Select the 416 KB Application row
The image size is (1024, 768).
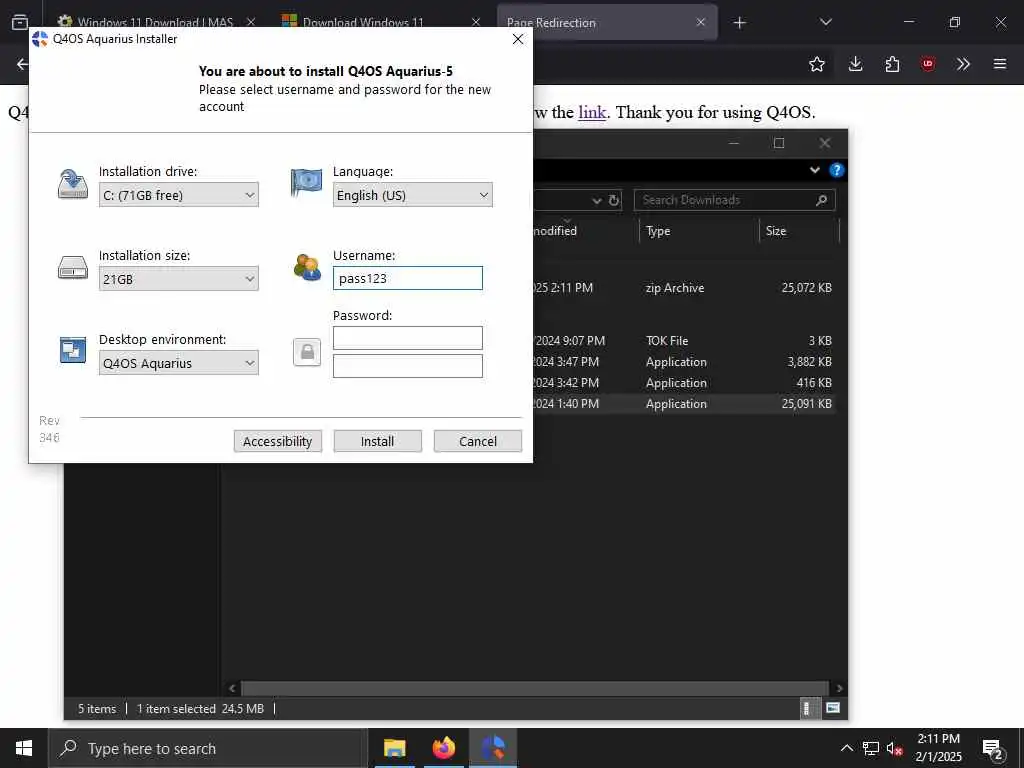click(x=684, y=383)
